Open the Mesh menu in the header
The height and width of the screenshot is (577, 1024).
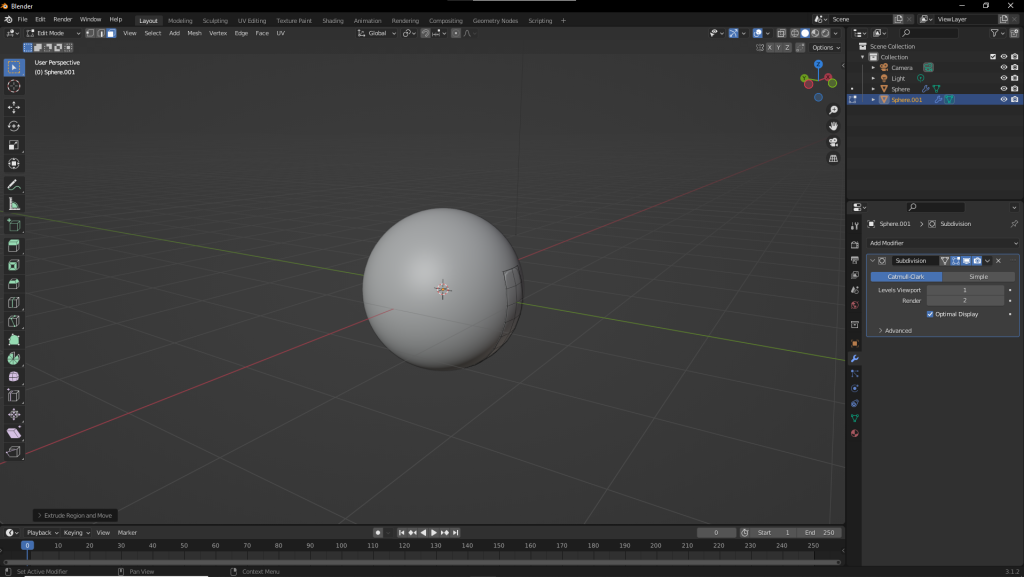pos(194,33)
